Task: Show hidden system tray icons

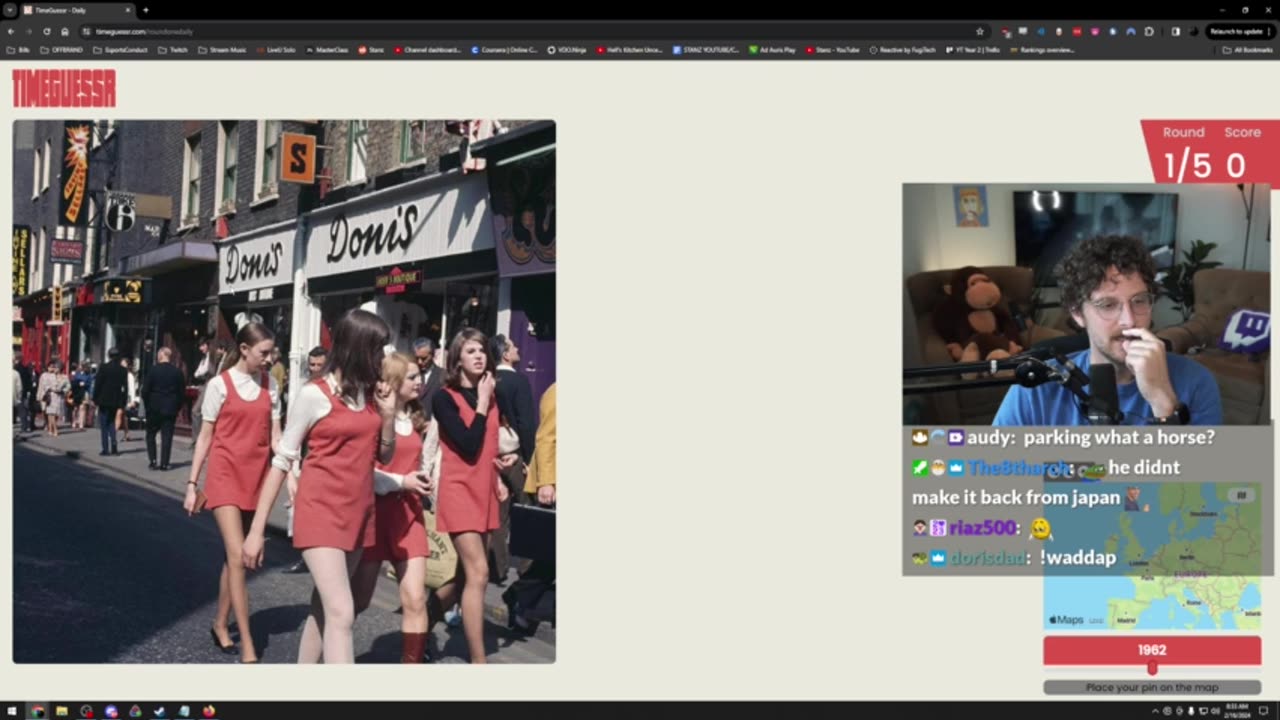Action: pos(1155,711)
